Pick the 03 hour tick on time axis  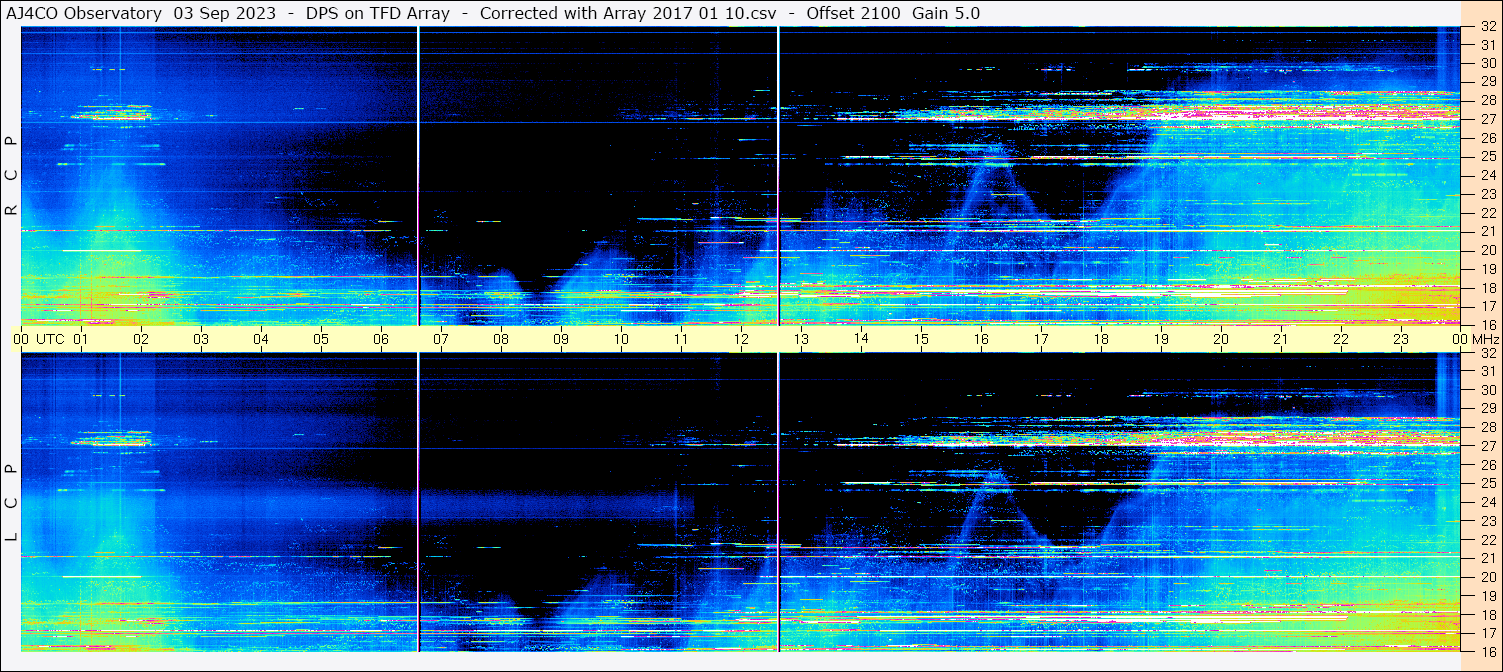(x=201, y=339)
